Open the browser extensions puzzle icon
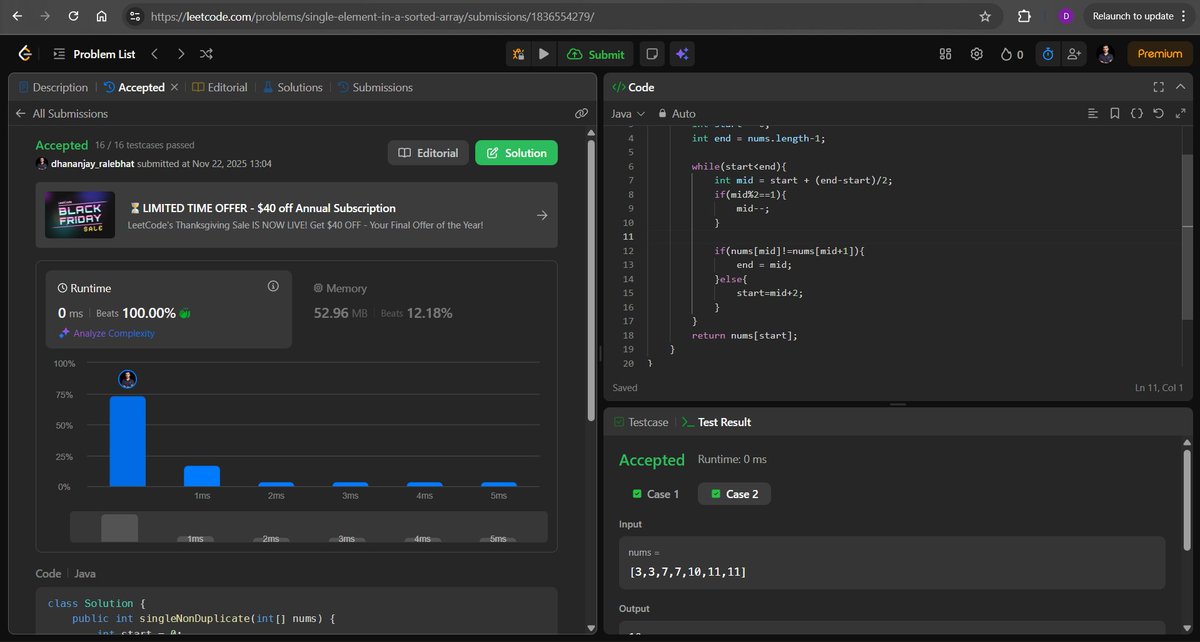 [x=1024, y=16]
